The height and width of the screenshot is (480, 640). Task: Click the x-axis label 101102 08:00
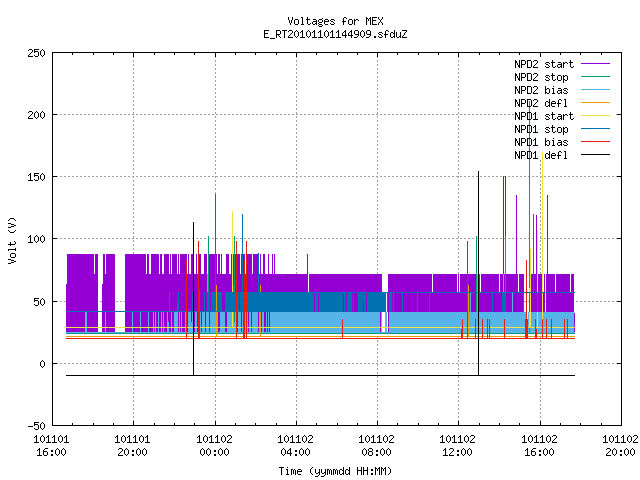(376, 446)
